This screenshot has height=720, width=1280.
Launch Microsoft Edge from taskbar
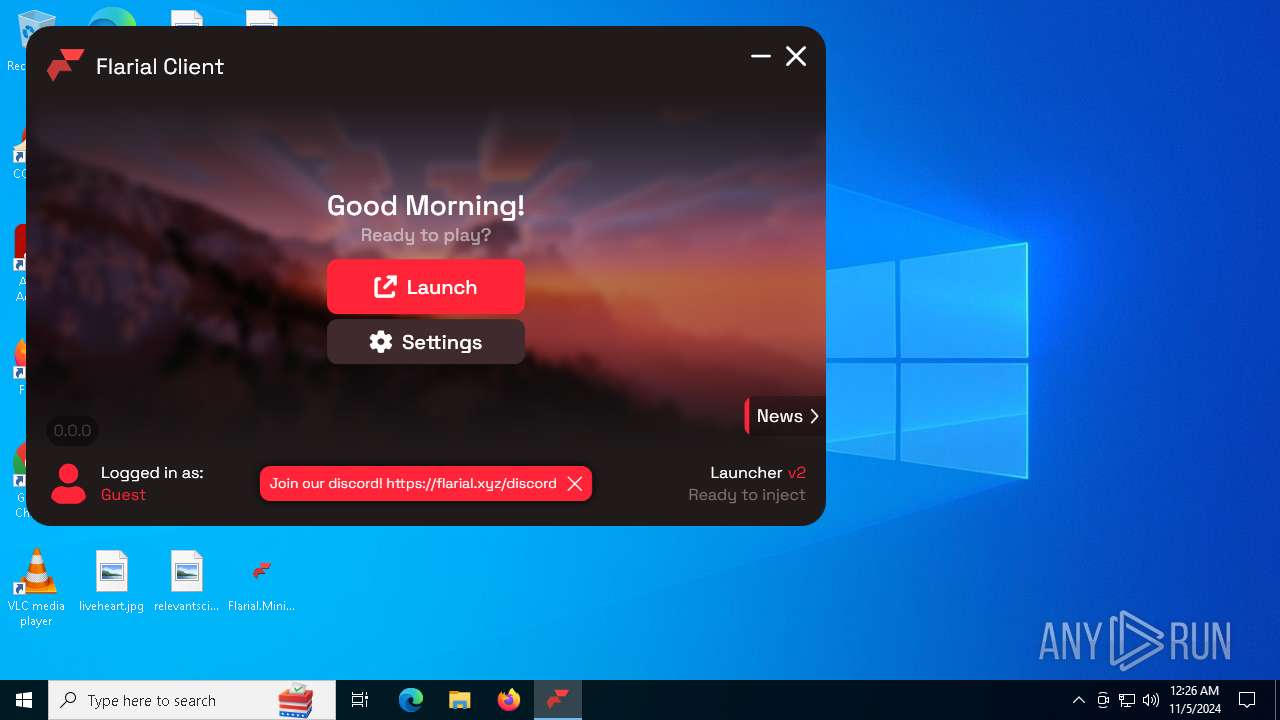coord(411,700)
